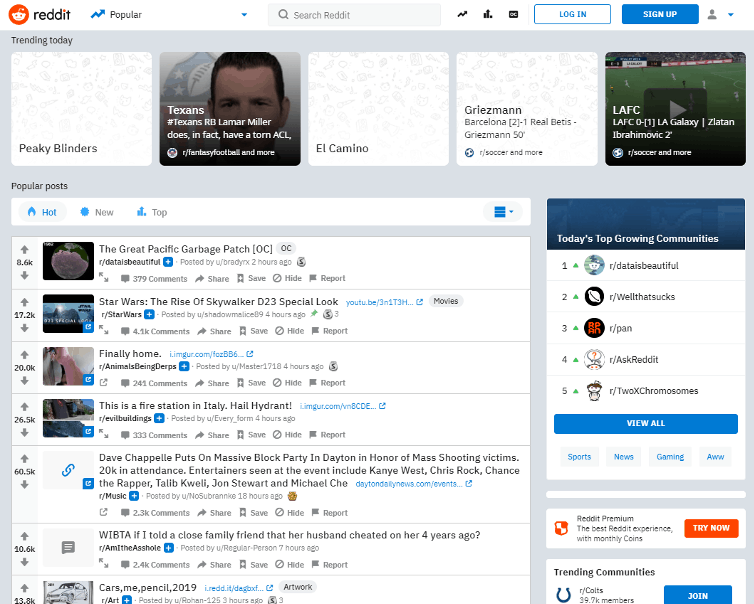Open the Popular trending arrow icon in header

[462, 14]
